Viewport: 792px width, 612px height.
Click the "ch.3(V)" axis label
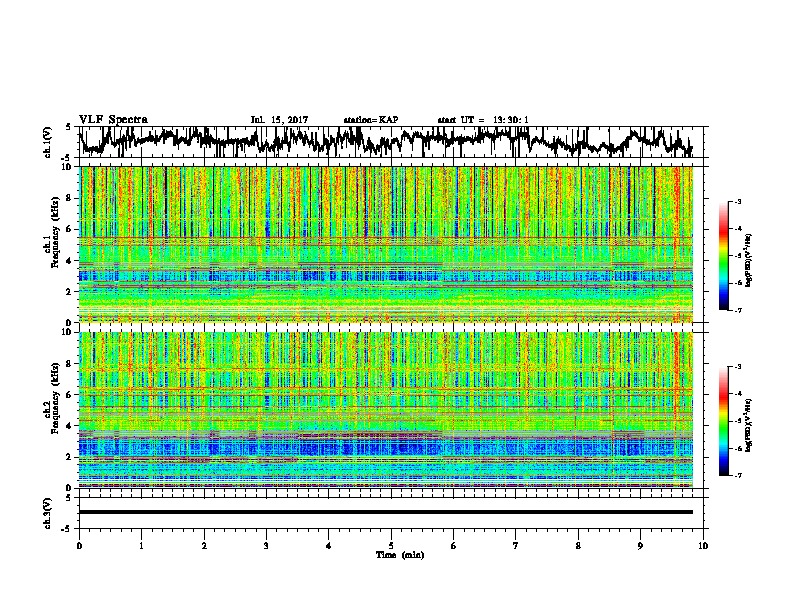48,513
